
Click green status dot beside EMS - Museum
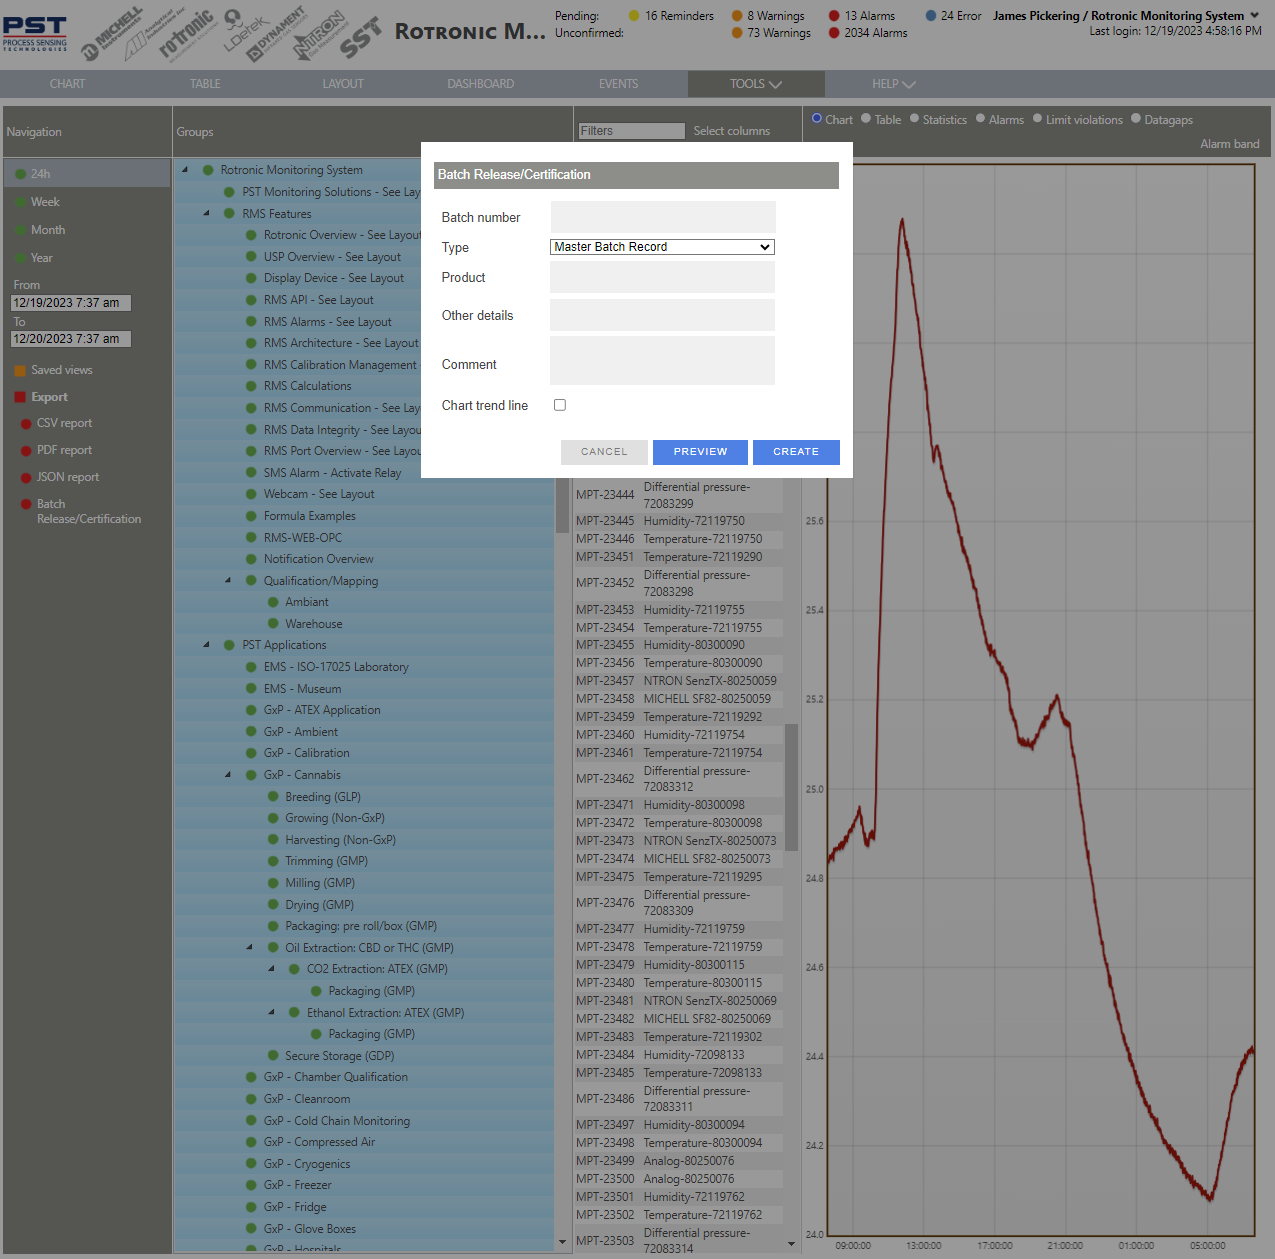pyautogui.click(x=252, y=689)
